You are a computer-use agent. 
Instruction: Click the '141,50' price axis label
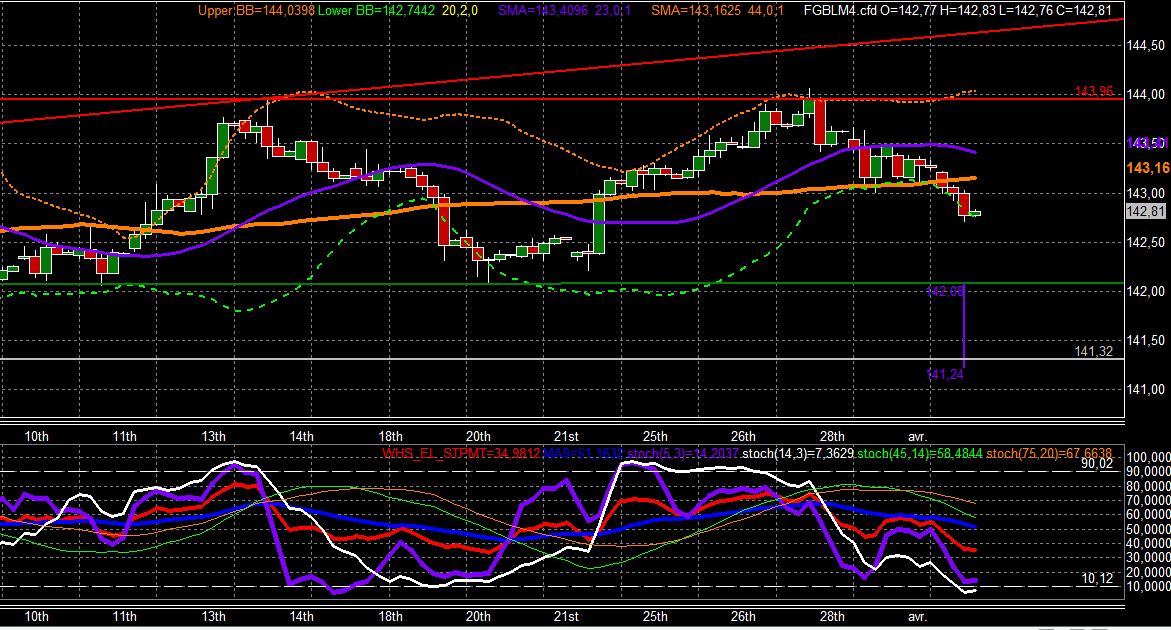click(1146, 340)
